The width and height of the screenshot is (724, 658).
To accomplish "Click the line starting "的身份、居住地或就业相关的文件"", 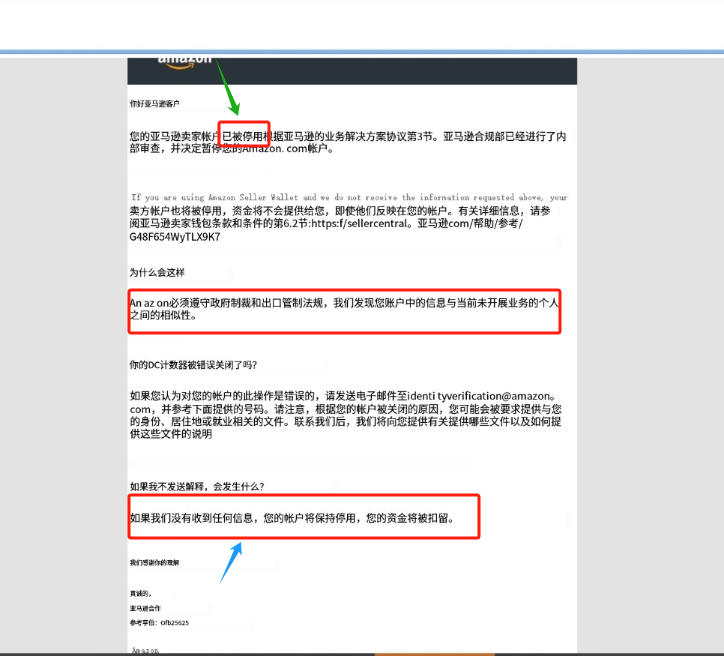I will pos(345,422).
